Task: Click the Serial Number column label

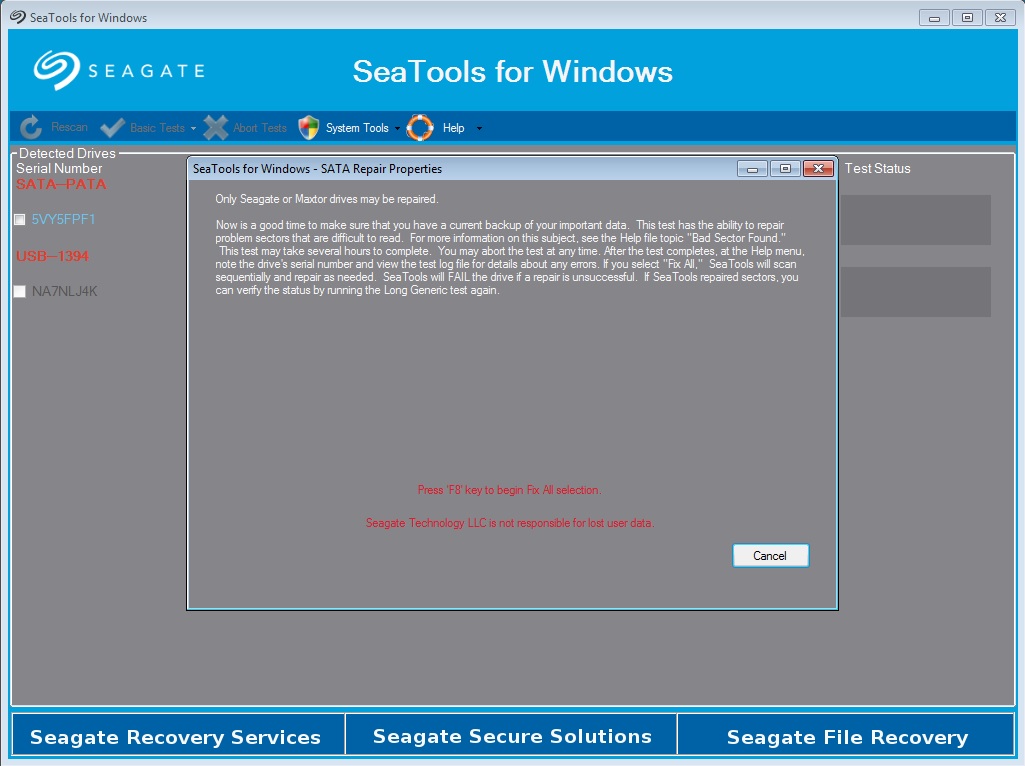Action: 59,169
